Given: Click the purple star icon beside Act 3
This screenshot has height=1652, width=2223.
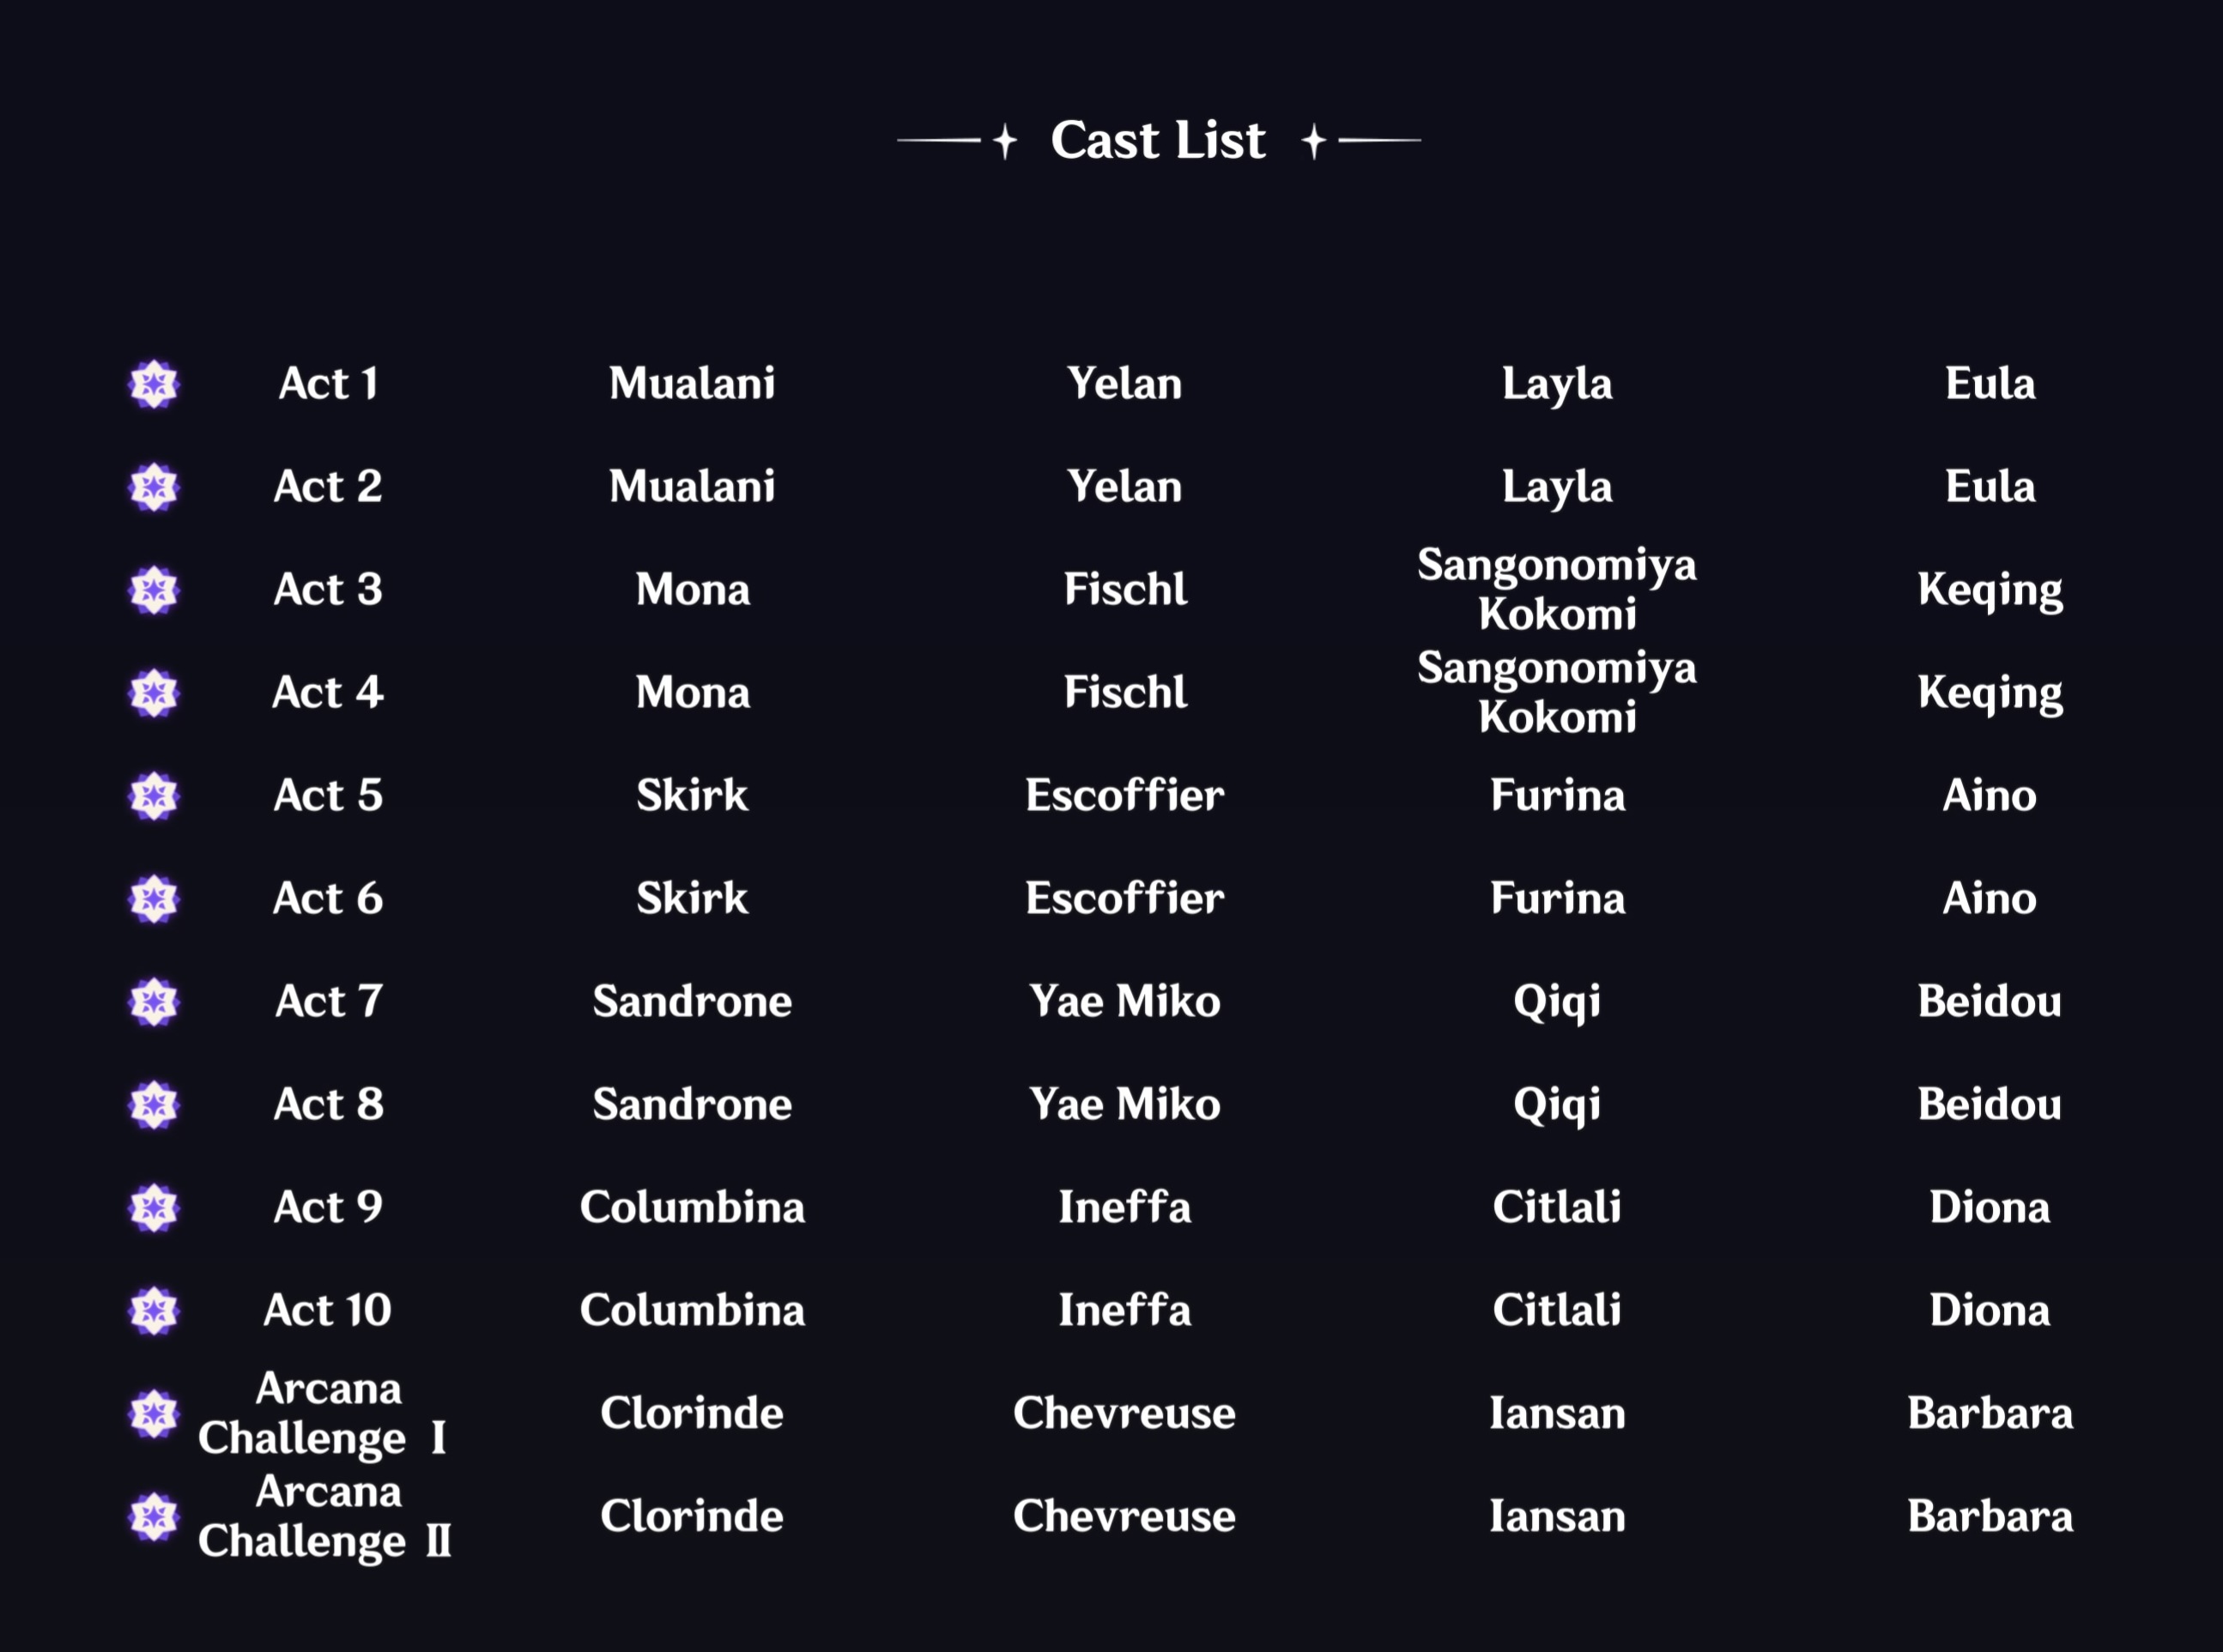Looking at the screenshot, I should (x=154, y=590).
